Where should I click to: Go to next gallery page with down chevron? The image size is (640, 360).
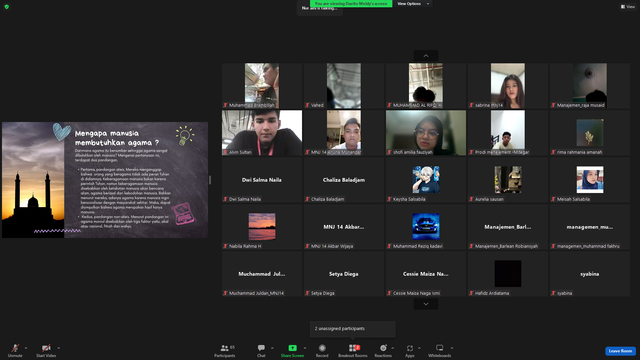(x=426, y=304)
